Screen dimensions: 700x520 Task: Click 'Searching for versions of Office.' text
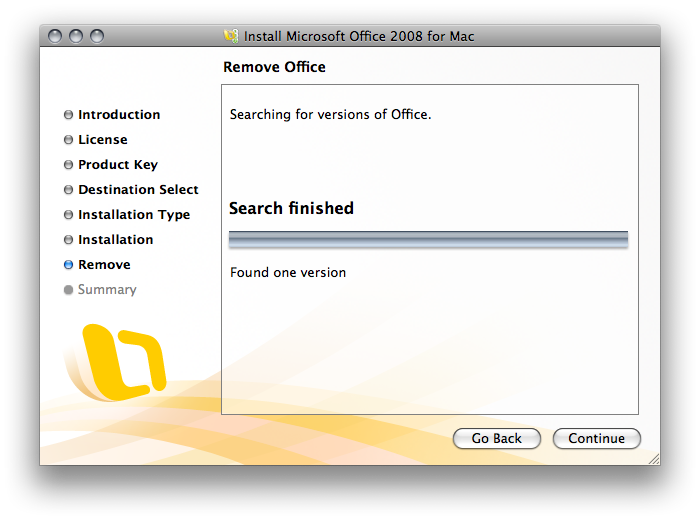tap(330, 115)
